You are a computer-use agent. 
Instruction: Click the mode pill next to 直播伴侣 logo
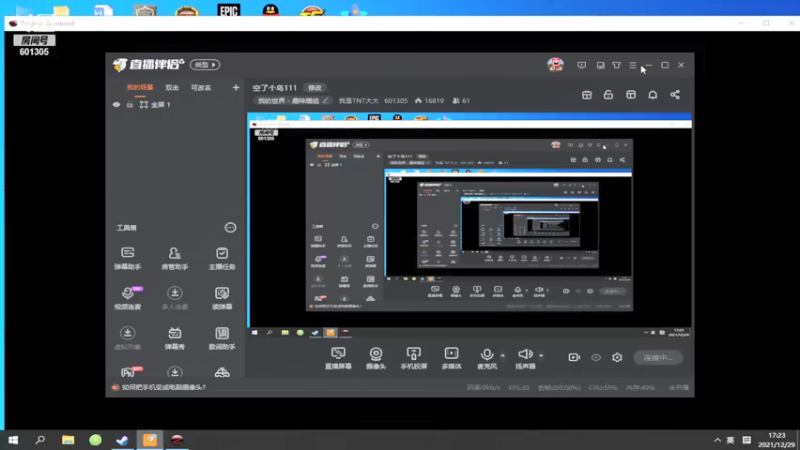pos(205,65)
